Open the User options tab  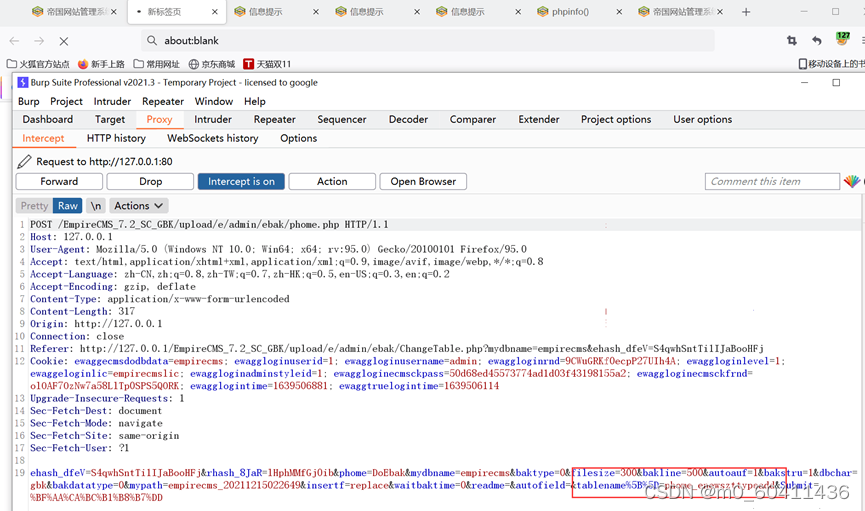pos(702,119)
